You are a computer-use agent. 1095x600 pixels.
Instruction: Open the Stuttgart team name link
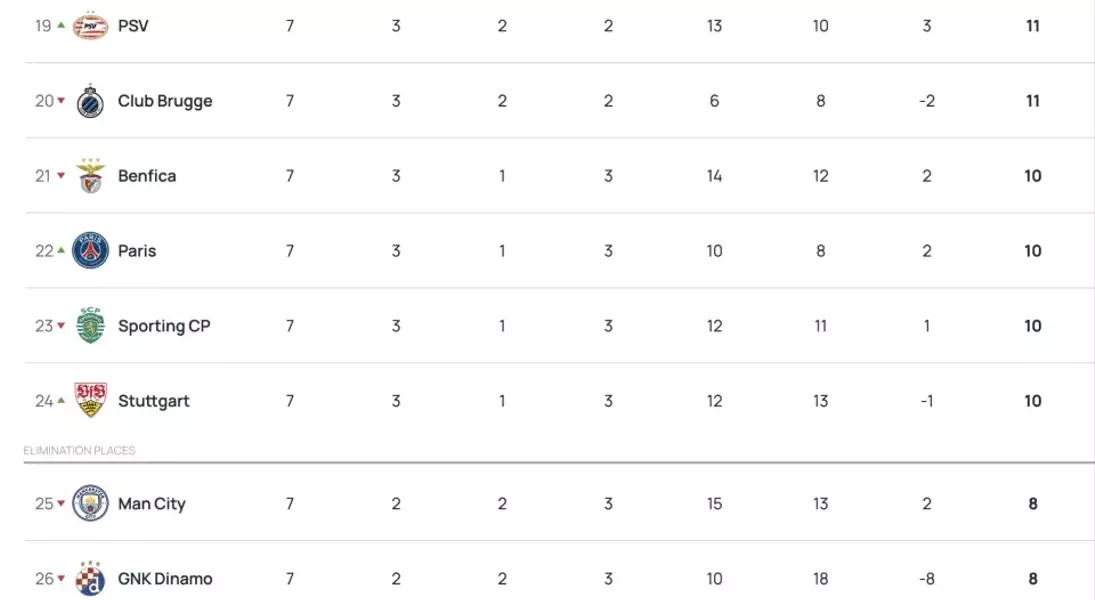click(154, 401)
